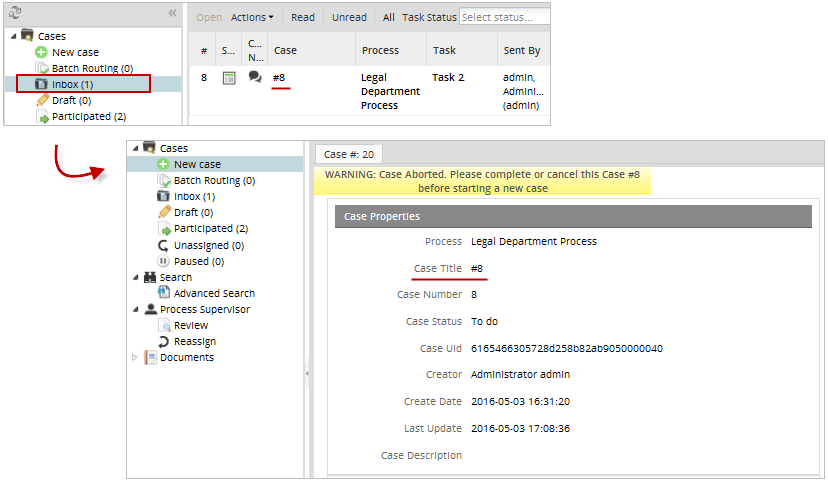Filter by Unread cases
This screenshot has width=828, height=481.
pos(349,17)
